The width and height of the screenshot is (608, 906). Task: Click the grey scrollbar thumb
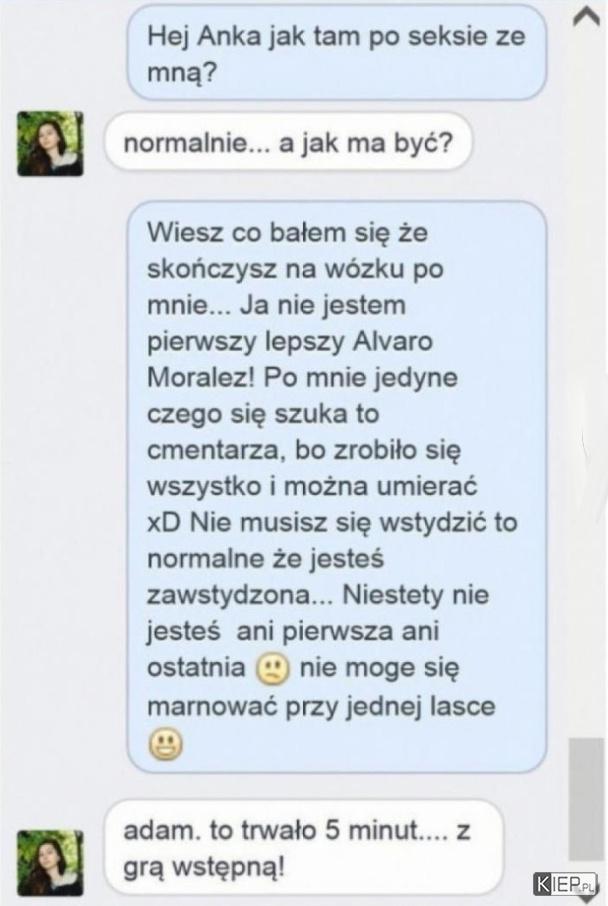click(x=586, y=799)
